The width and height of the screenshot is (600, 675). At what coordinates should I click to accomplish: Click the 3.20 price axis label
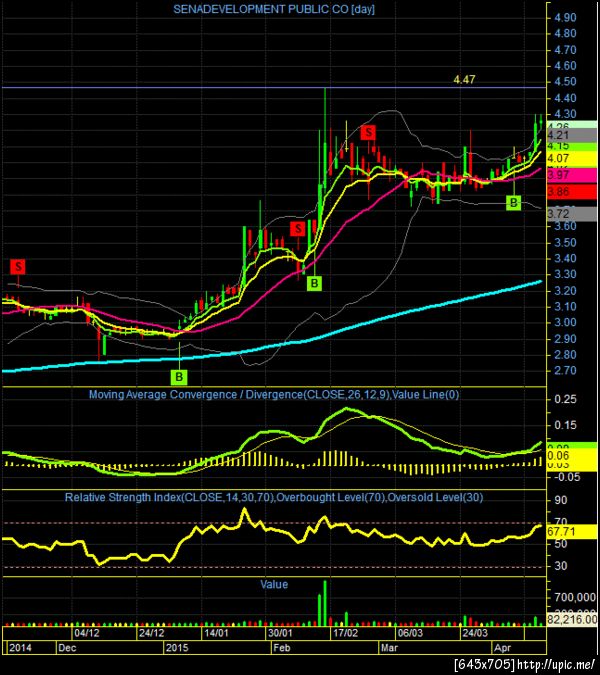565,291
